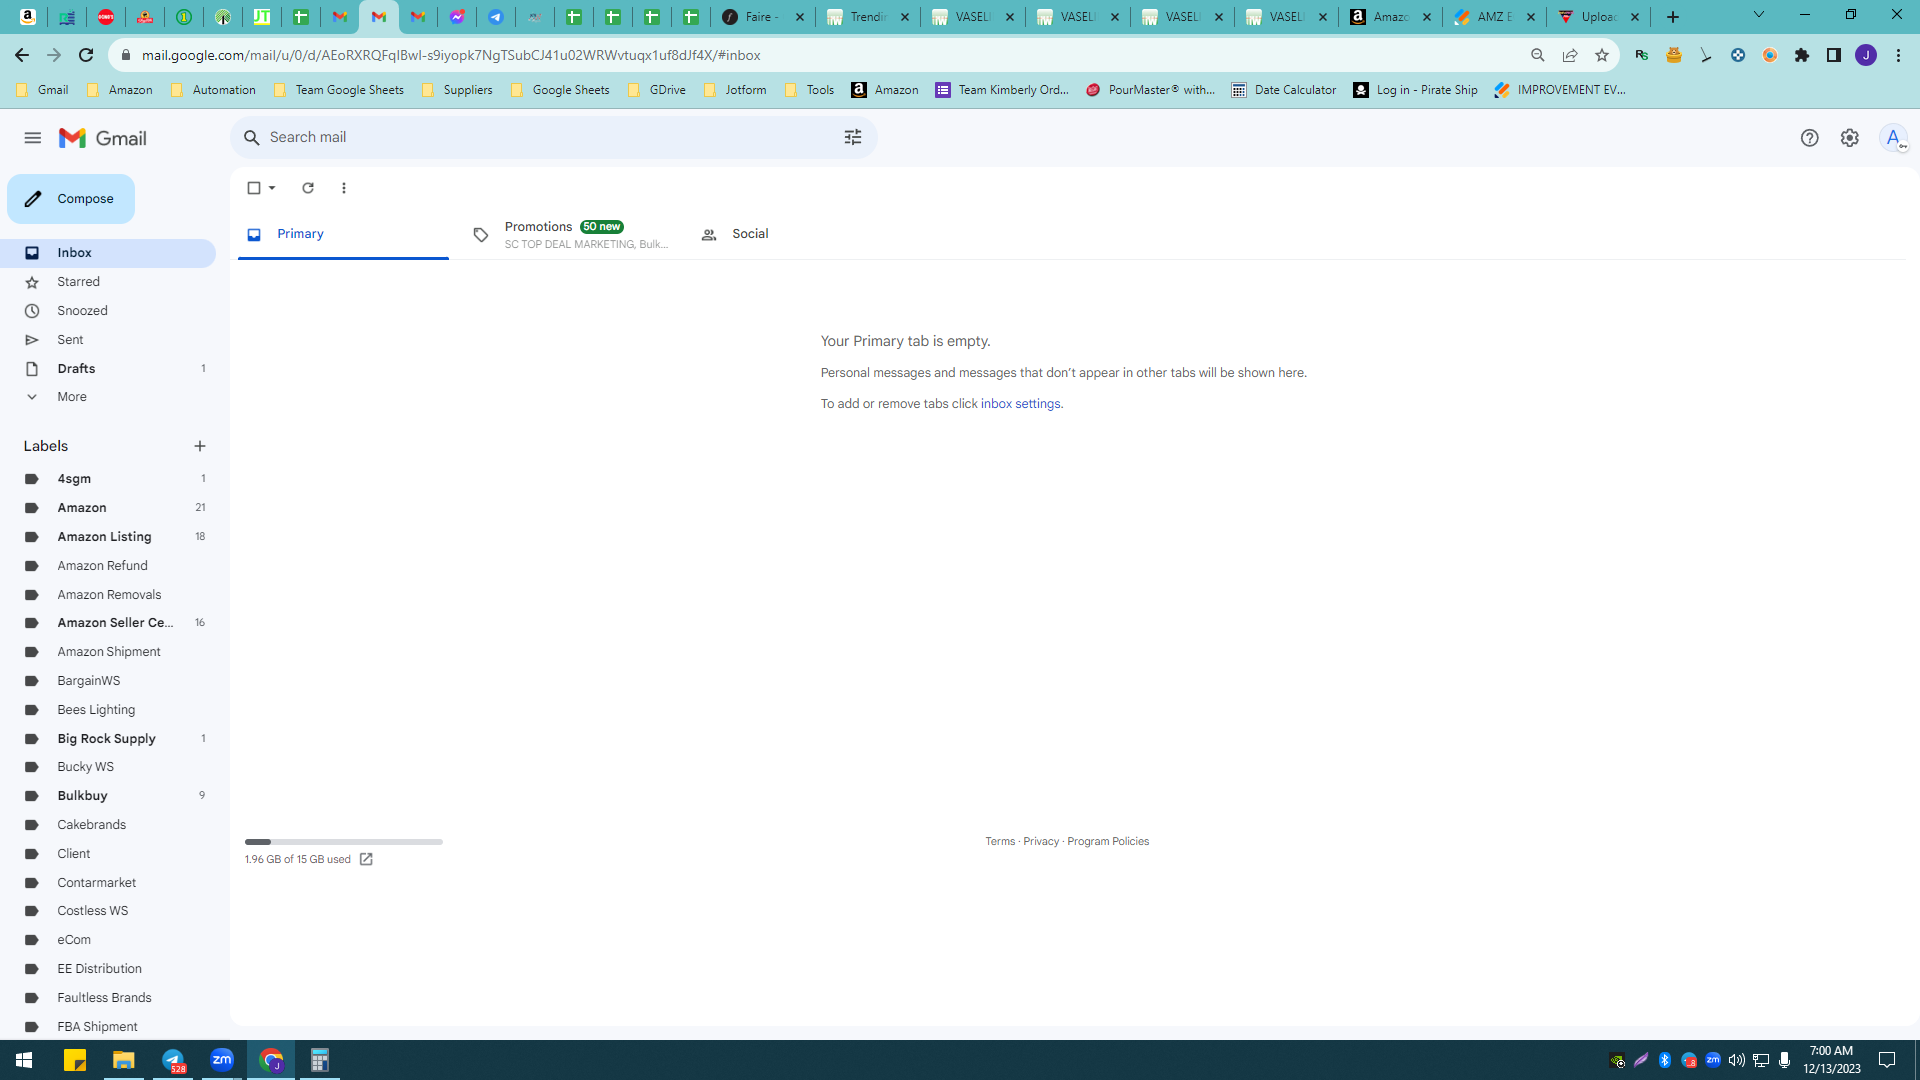The image size is (1920, 1080).
Task: Expand the select dropdown arrow next to checkbox
Action: [x=272, y=188]
